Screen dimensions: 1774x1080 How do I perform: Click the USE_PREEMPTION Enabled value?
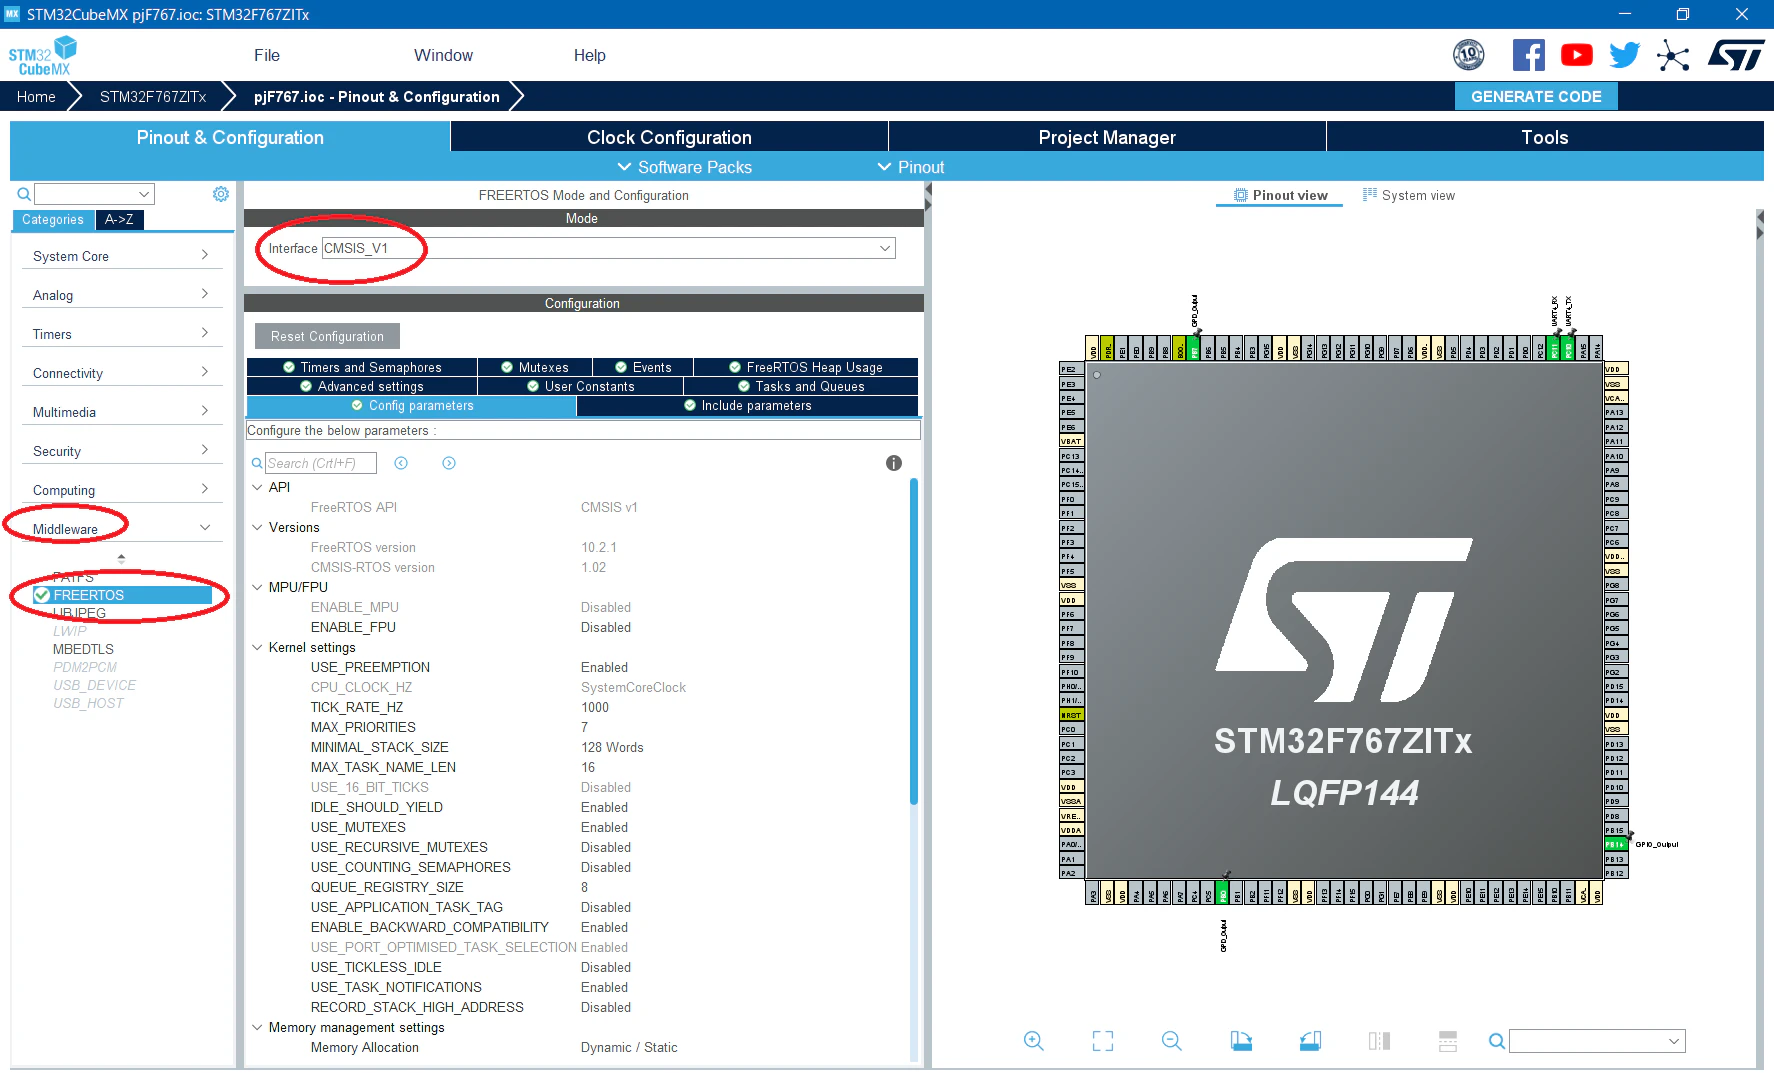(x=604, y=667)
